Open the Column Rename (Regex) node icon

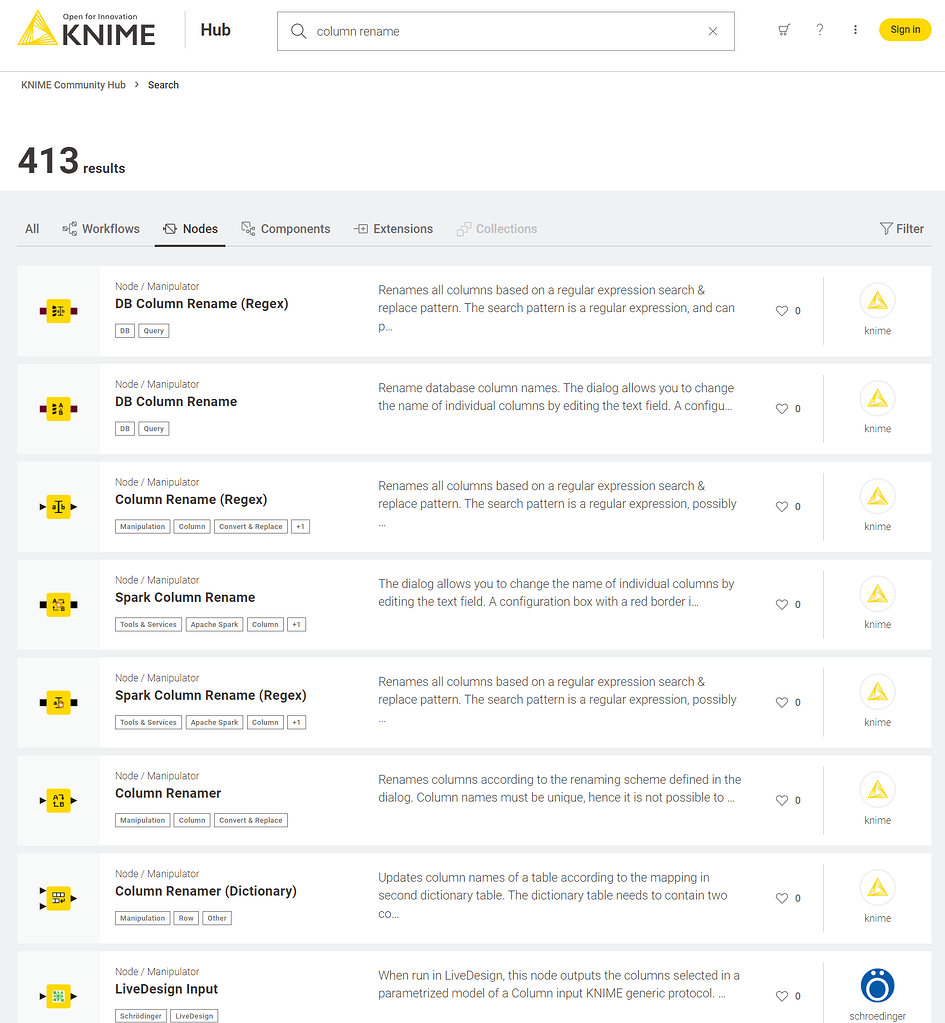(57, 506)
